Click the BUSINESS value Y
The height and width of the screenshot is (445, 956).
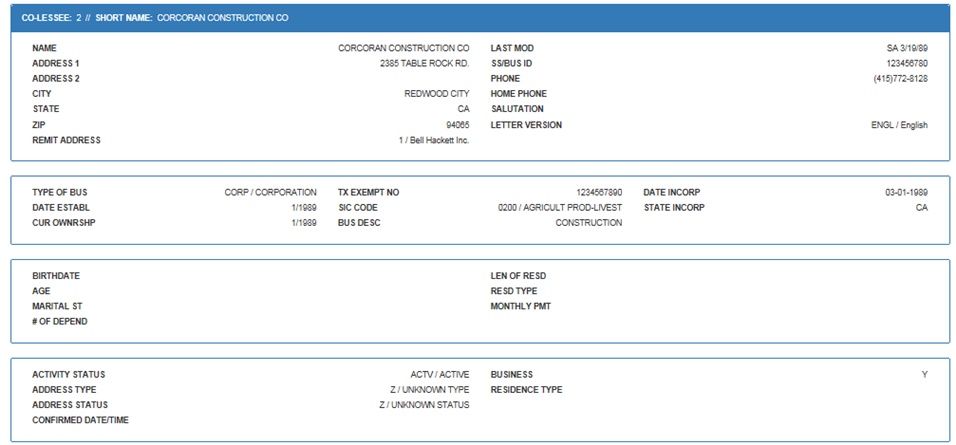(x=925, y=374)
